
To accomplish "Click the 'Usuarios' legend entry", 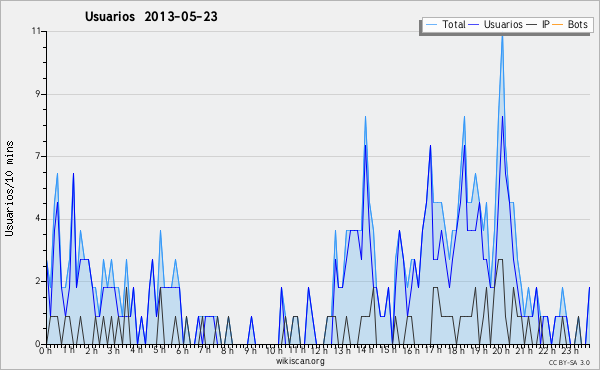I will click(495, 24).
